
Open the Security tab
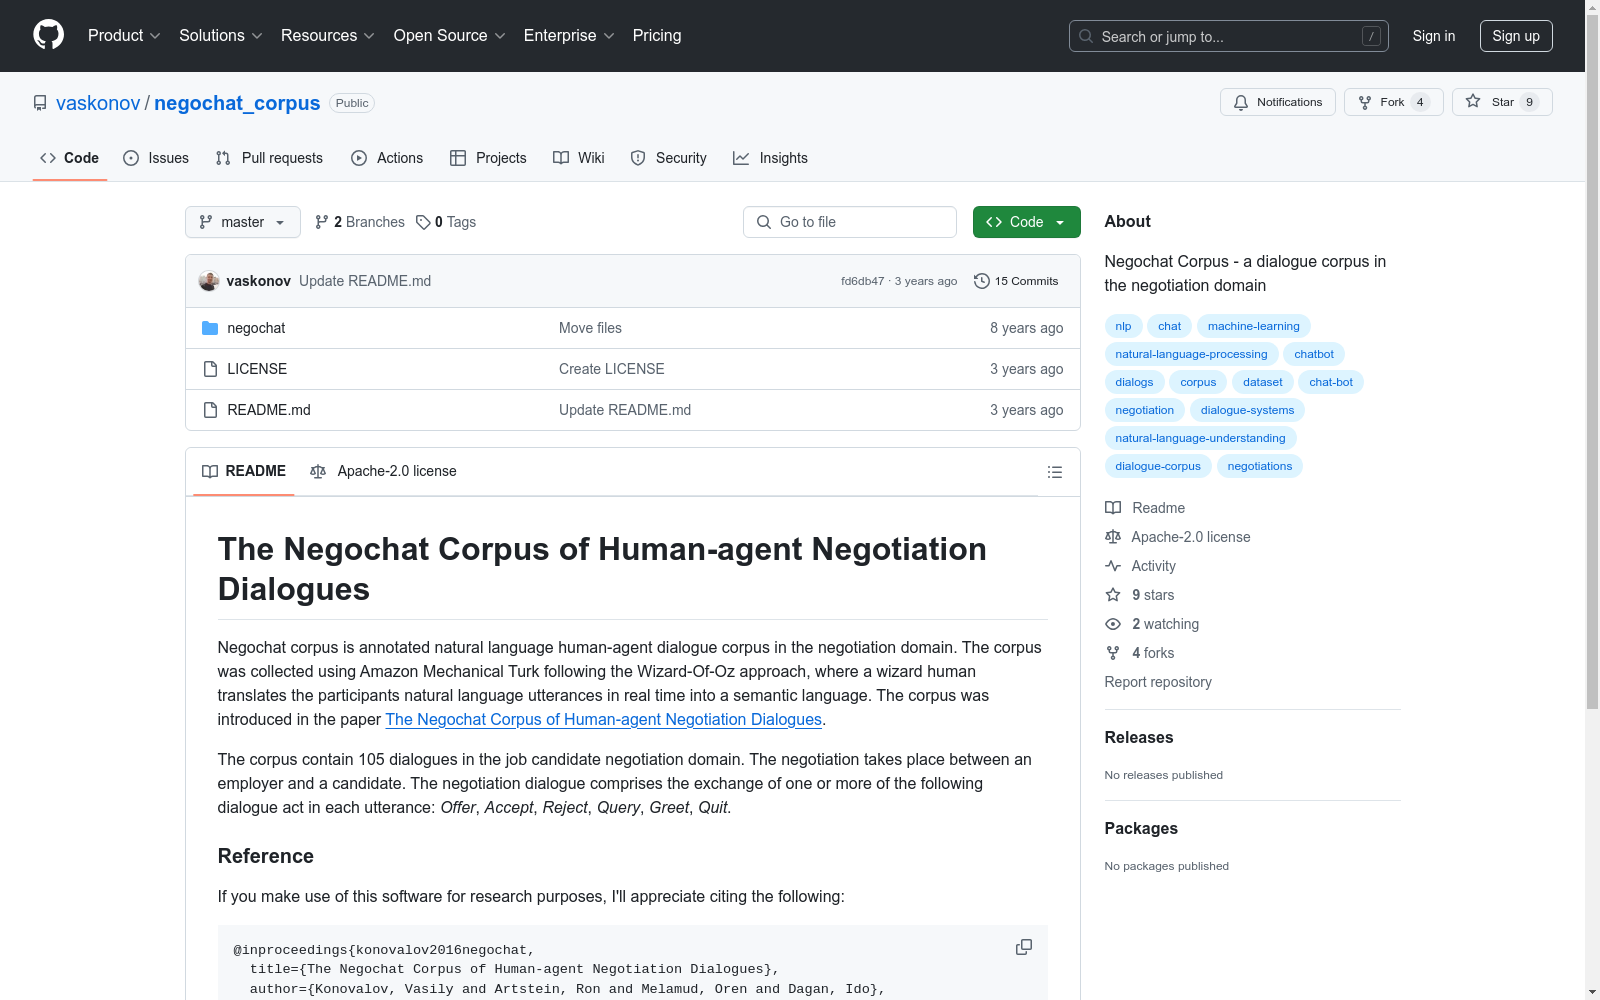[669, 158]
